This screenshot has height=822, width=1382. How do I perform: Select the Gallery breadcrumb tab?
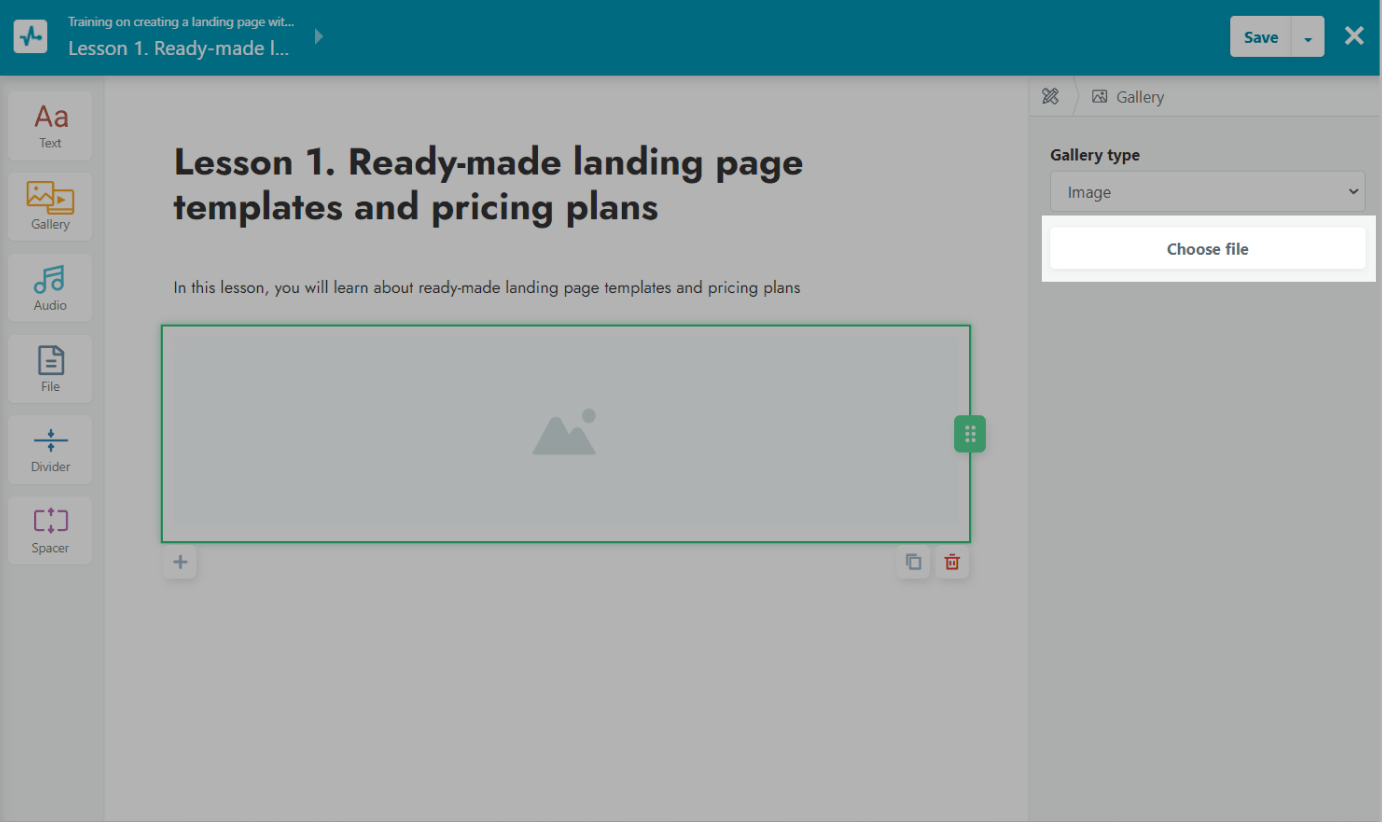tap(1128, 97)
